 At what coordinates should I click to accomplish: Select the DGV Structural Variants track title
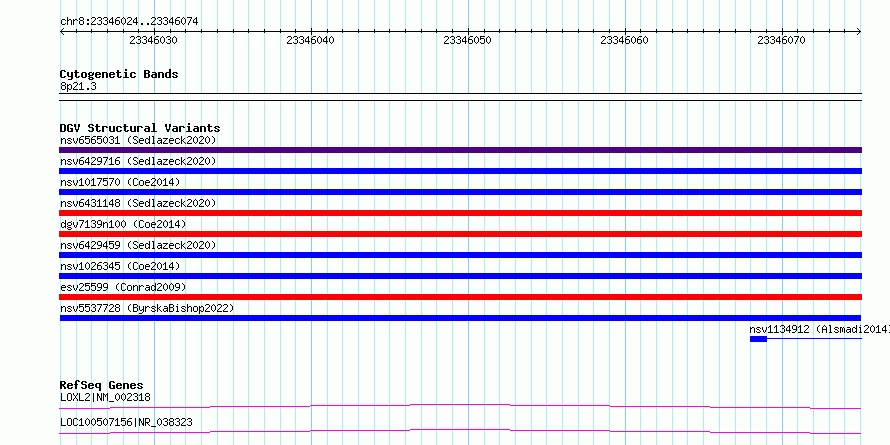(140, 128)
